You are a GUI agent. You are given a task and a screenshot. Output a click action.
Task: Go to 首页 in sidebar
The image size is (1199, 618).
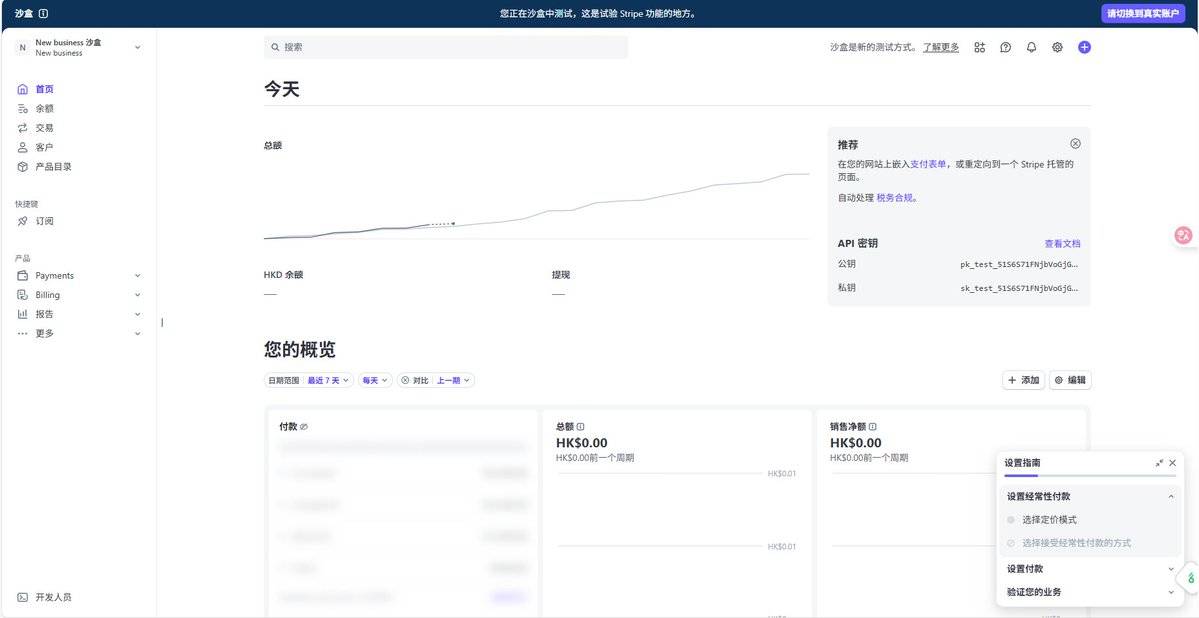pyautogui.click(x=44, y=89)
